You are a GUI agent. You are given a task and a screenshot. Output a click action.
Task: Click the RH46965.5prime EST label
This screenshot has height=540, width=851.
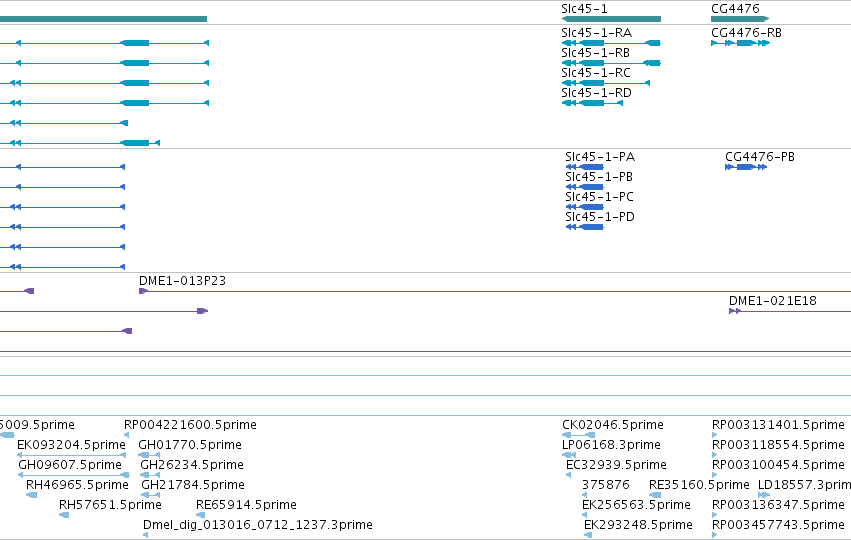(x=77, y=485)
